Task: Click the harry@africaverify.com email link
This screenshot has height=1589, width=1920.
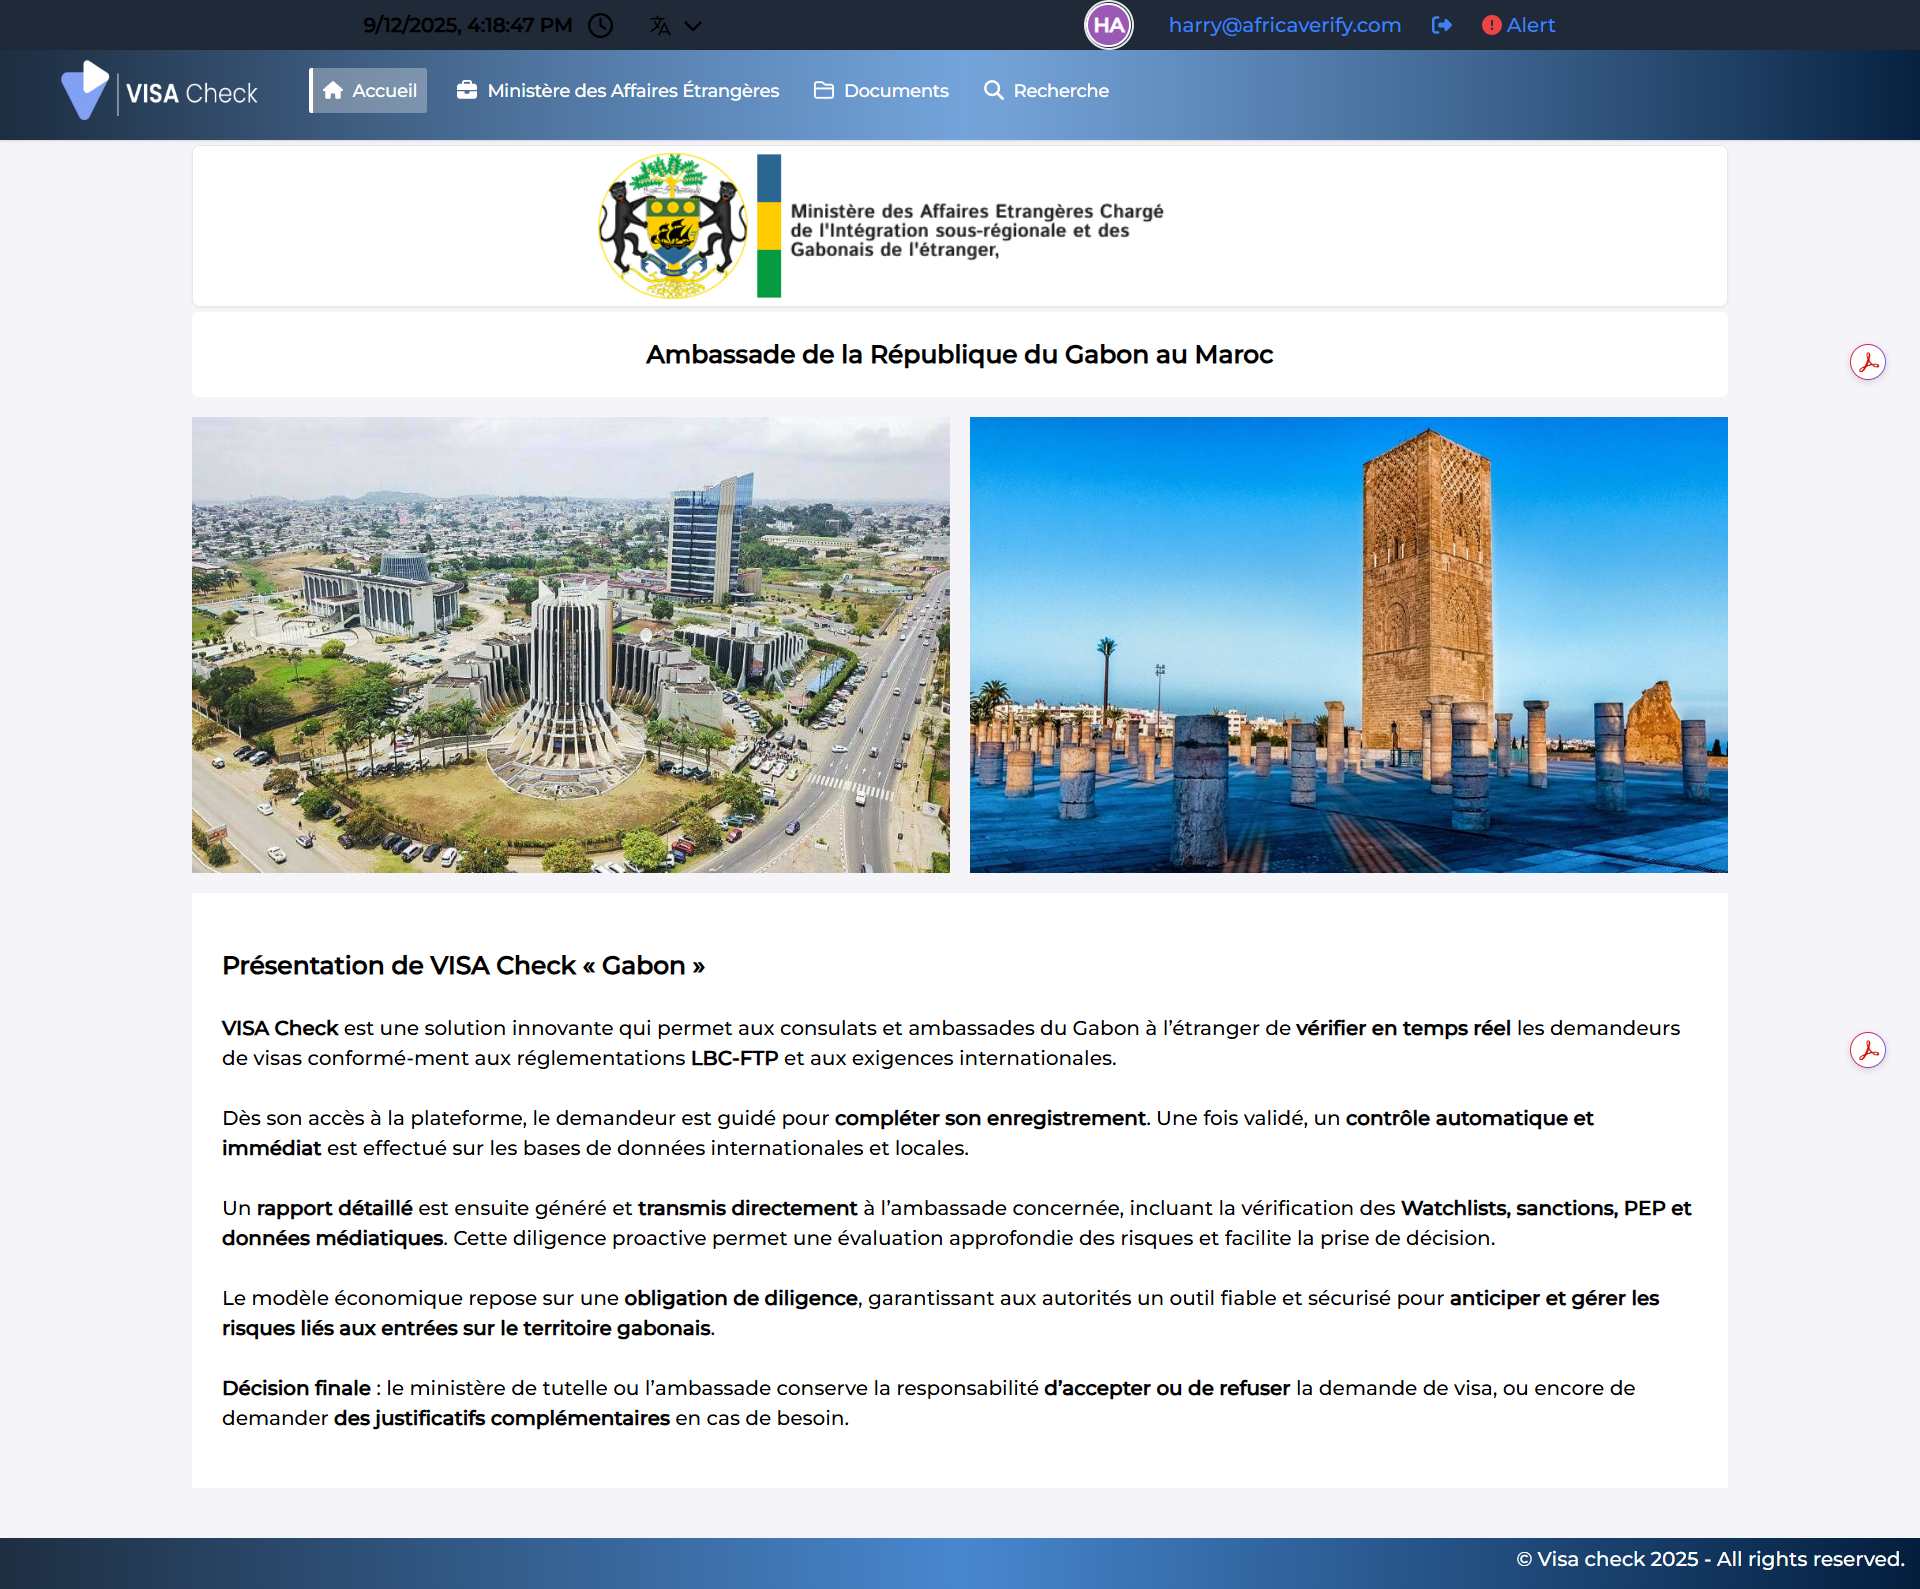Action: pos(1284,25)
